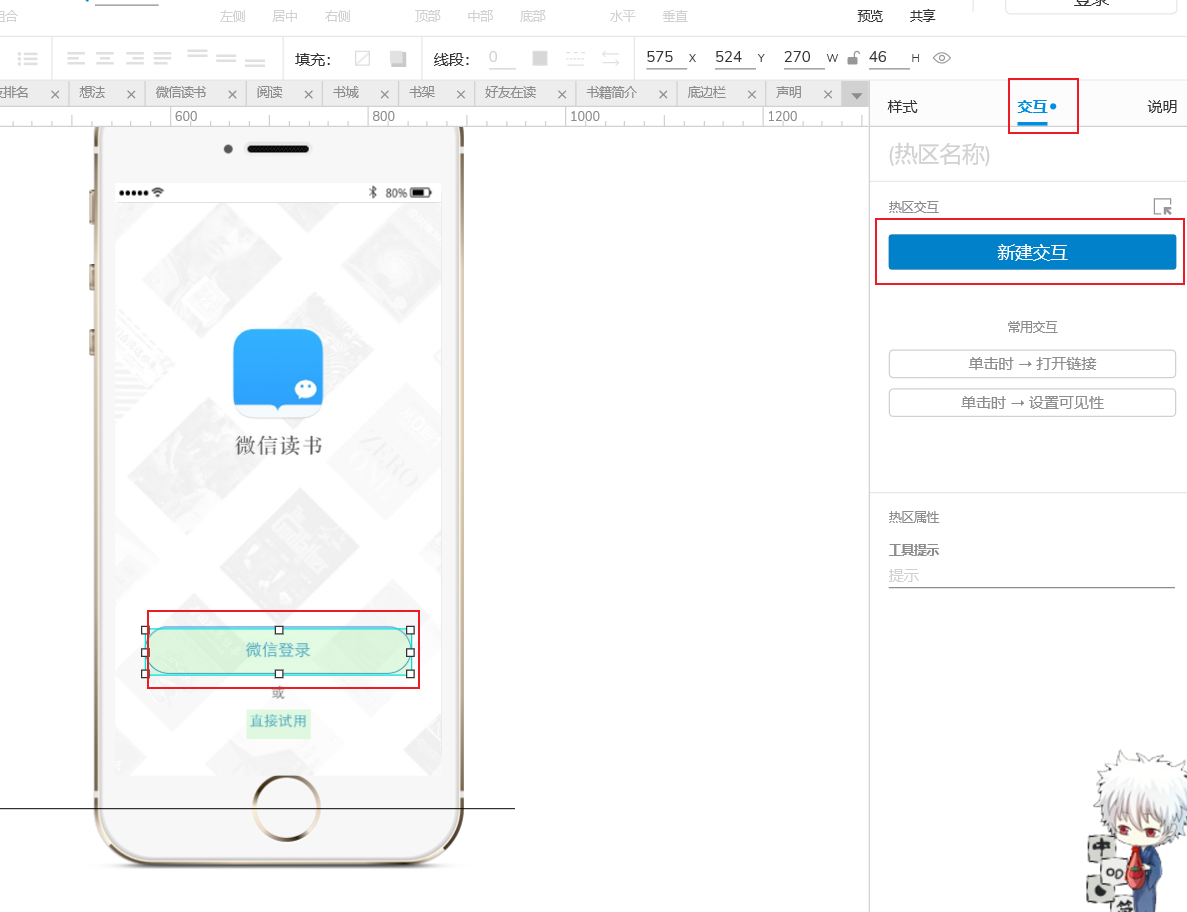Click the 新建交互 button
The width and height of the screenshot is (1187, 912).
pos(1032,252)
